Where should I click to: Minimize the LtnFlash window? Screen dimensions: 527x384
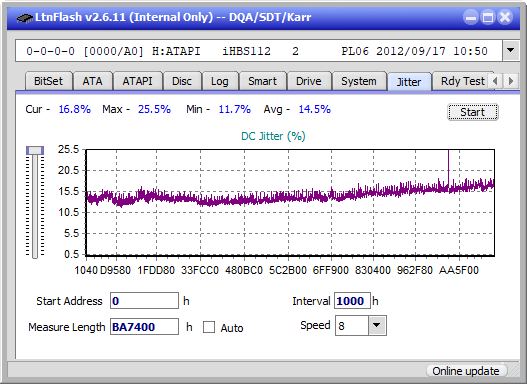point(471,17)
